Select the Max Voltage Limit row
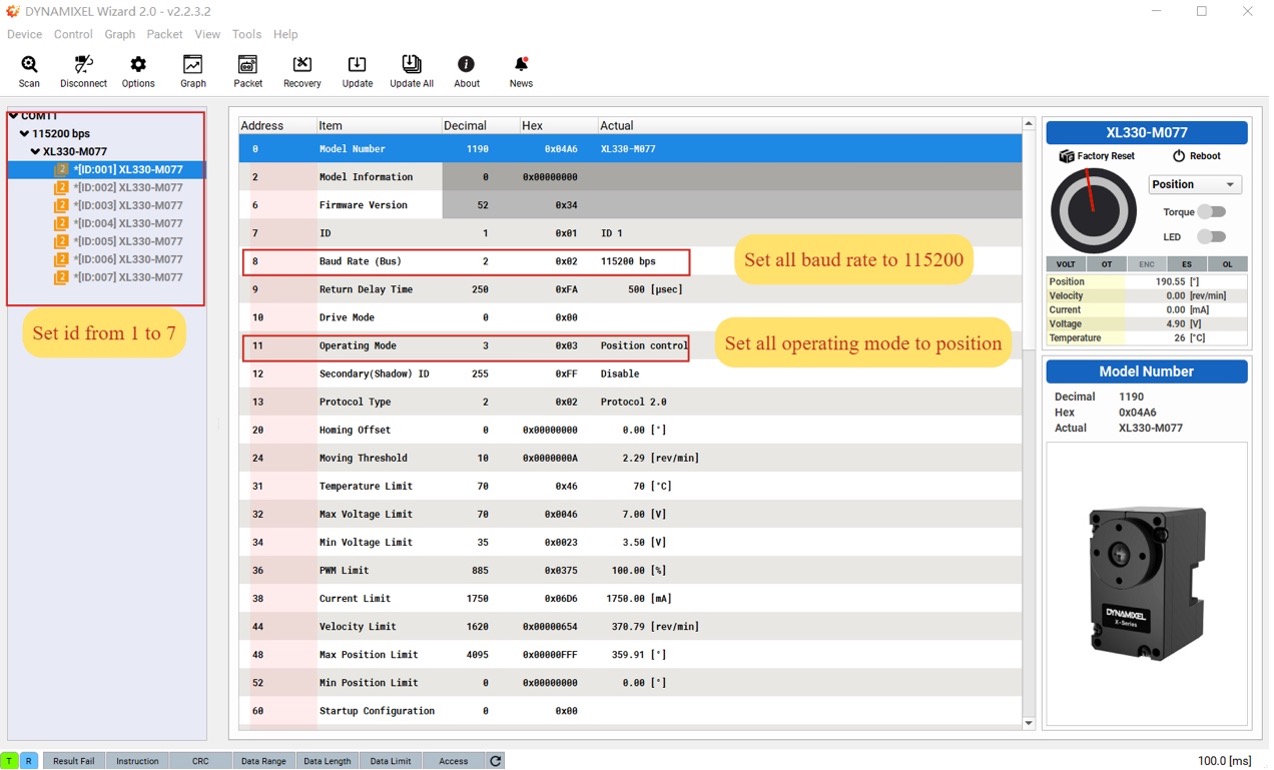Screen dimensions: 1274x770 [x=630, y=514]
